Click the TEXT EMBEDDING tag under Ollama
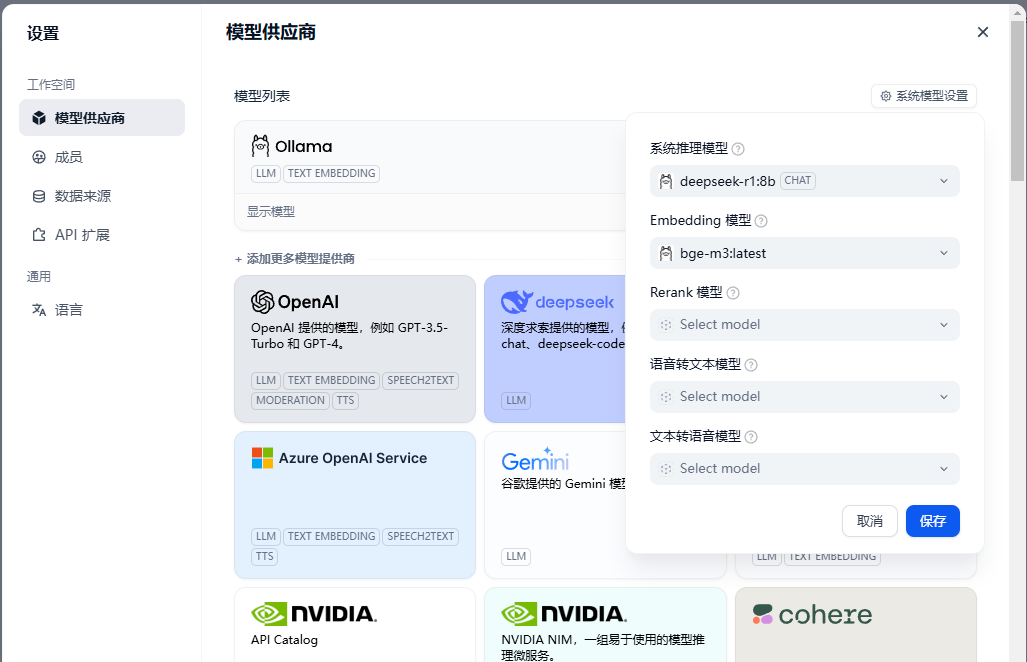 [x=331, y=174]
